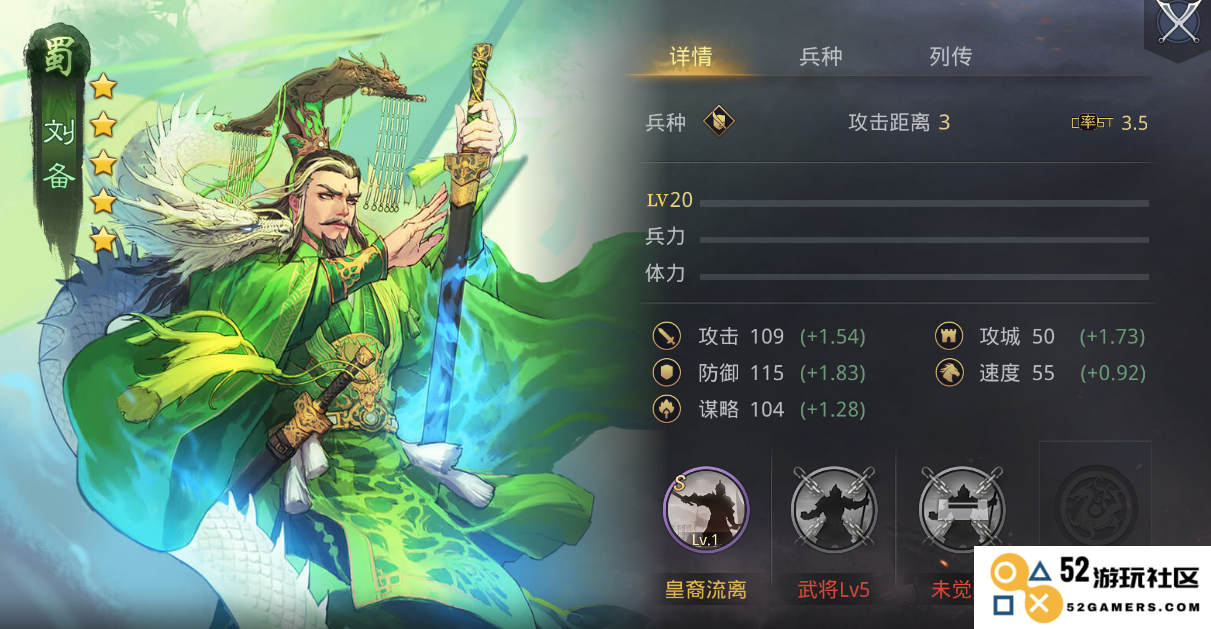Click the 体力 stamina bar
Image resolution: width=1211 pixels, height=629 pixels.
click(x=924, y=277)
